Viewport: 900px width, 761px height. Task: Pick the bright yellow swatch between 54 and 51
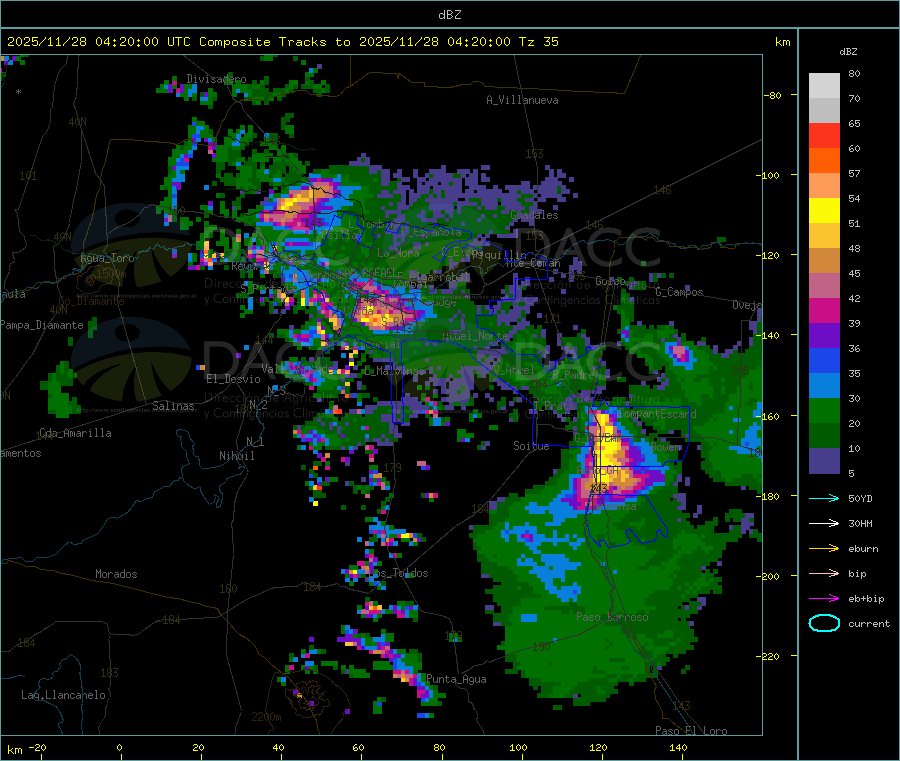click(824, 211)
